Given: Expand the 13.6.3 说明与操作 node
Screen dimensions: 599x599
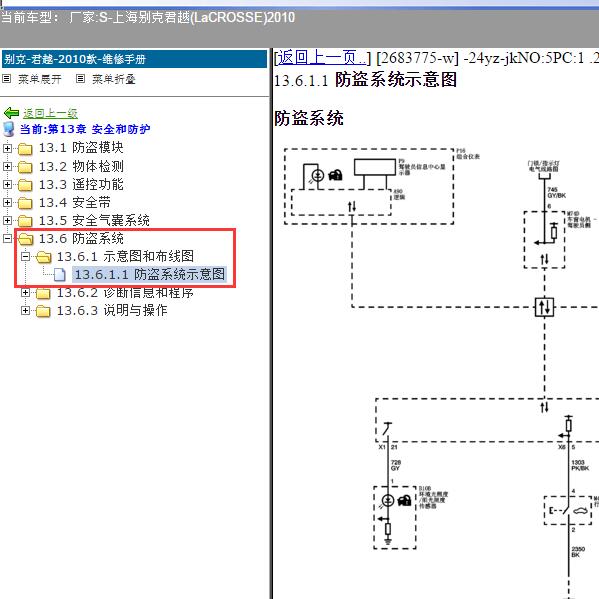Looking at the screenshot, I should tap(25, 311).
